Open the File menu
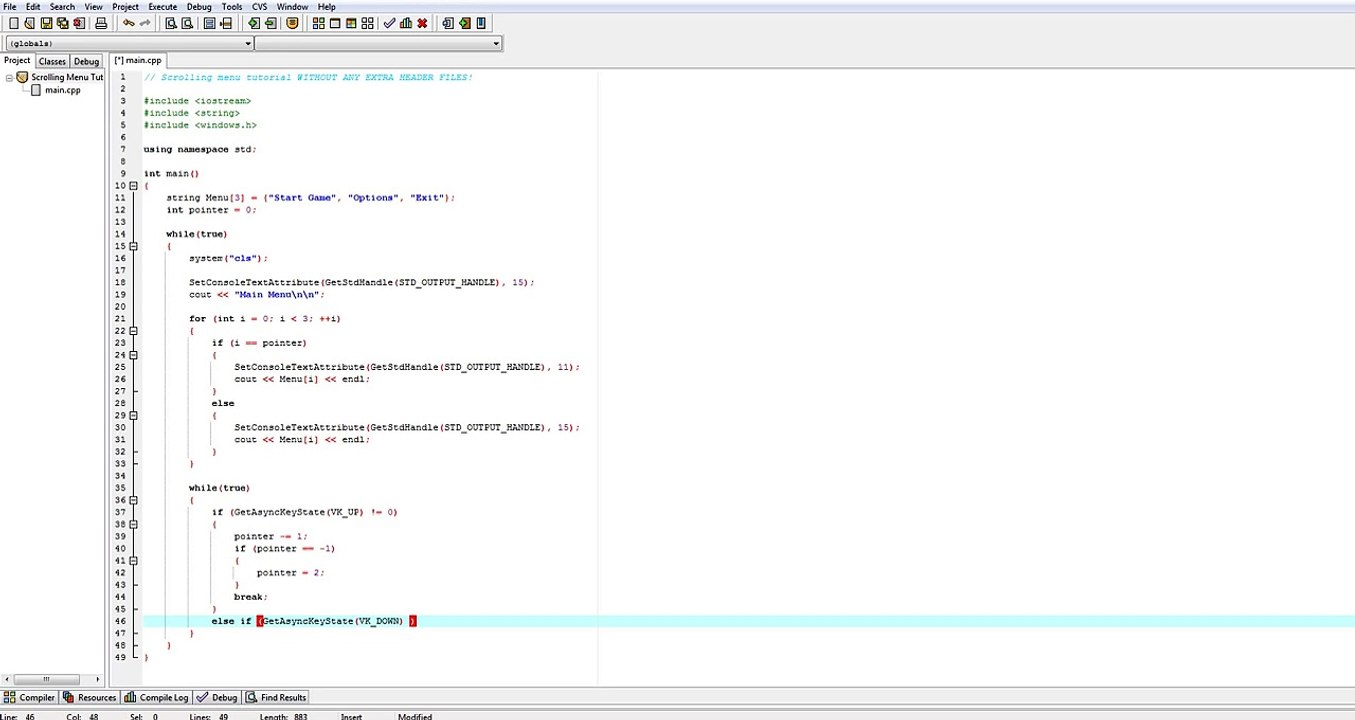The image size is (1355, 720). coord(10,6)
